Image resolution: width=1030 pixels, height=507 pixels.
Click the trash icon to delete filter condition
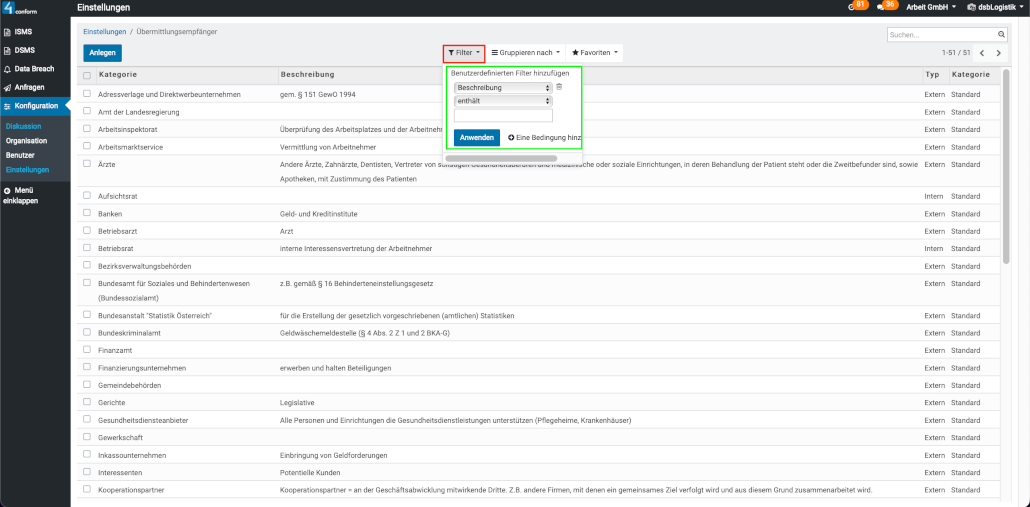[559, 87]
